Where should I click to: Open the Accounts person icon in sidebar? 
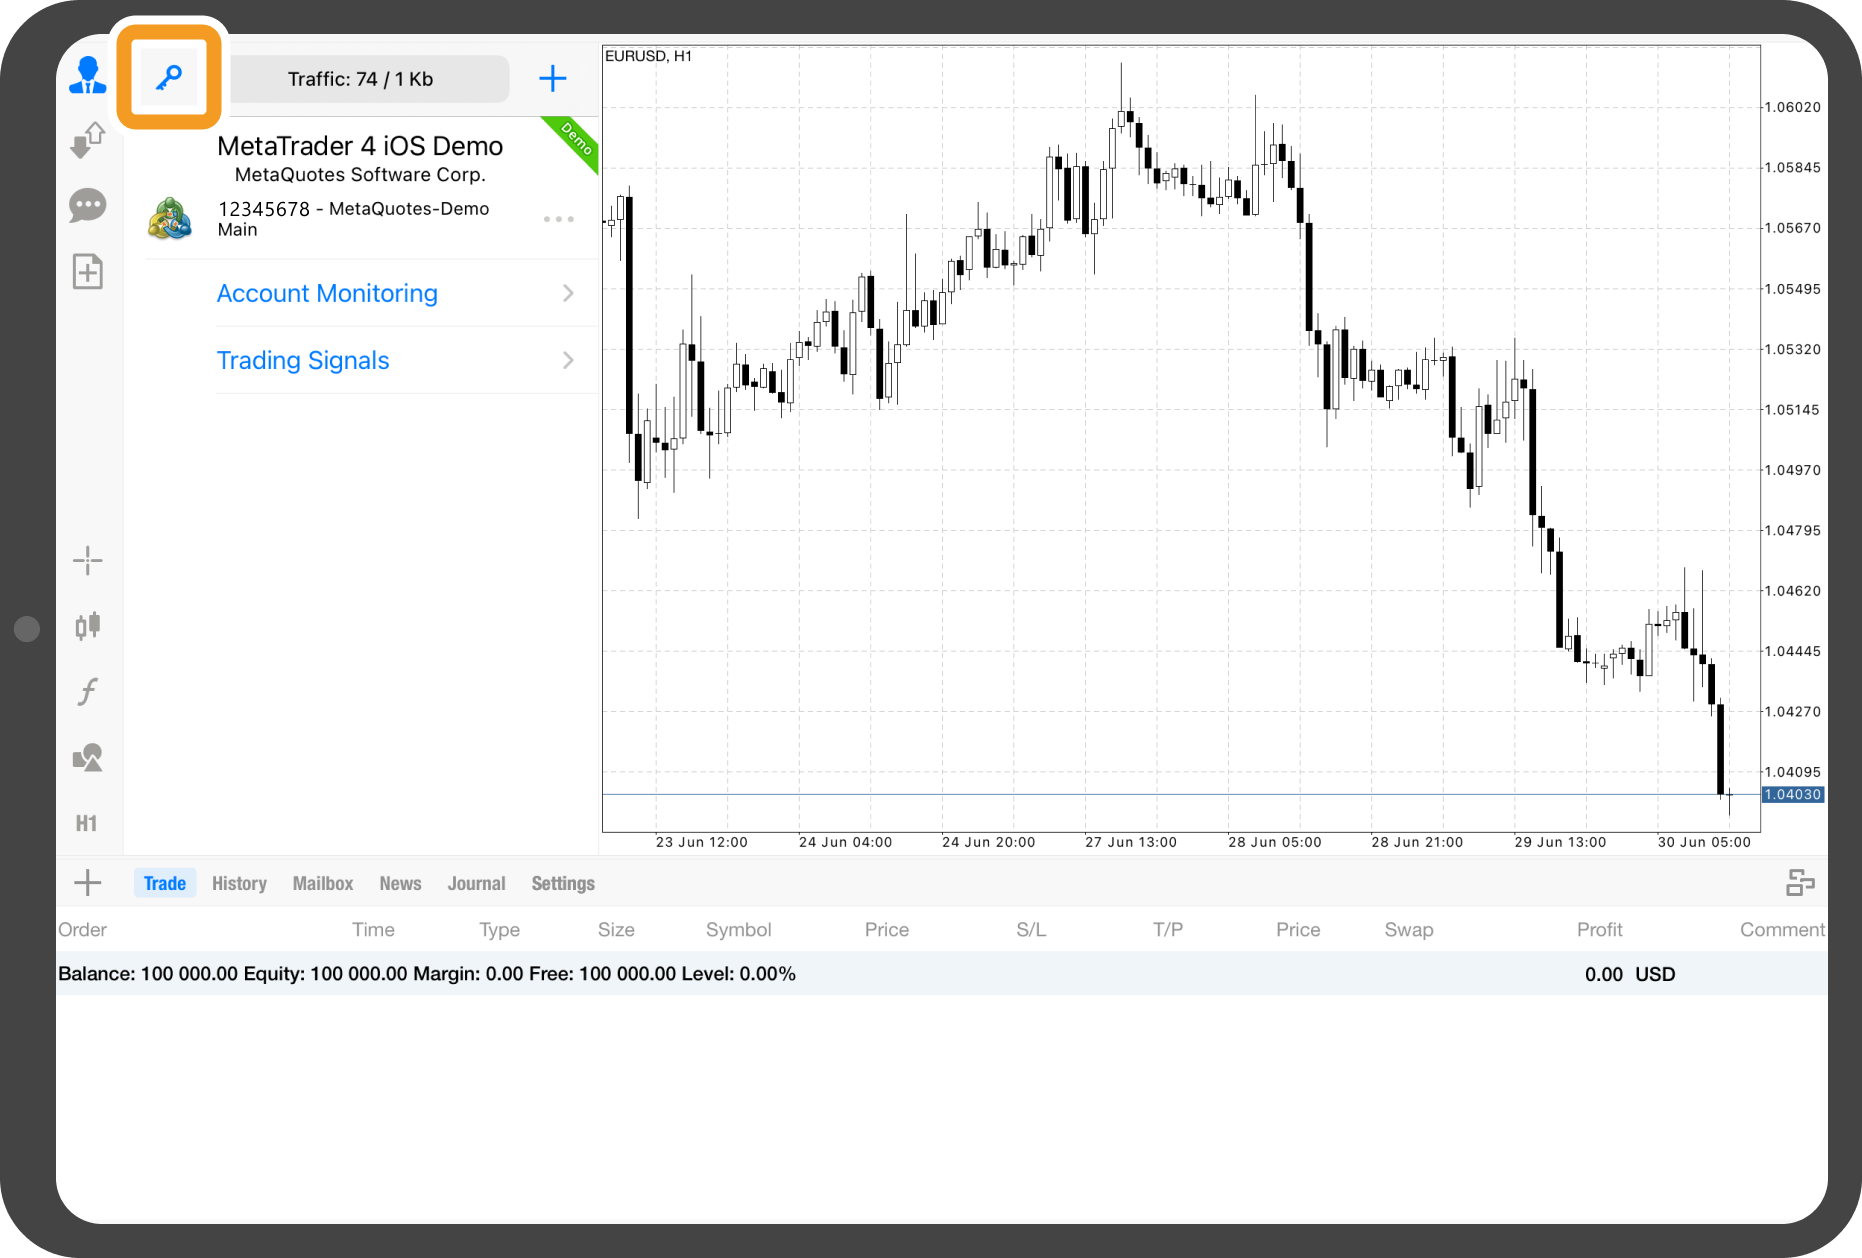click(x=88, y=76)
